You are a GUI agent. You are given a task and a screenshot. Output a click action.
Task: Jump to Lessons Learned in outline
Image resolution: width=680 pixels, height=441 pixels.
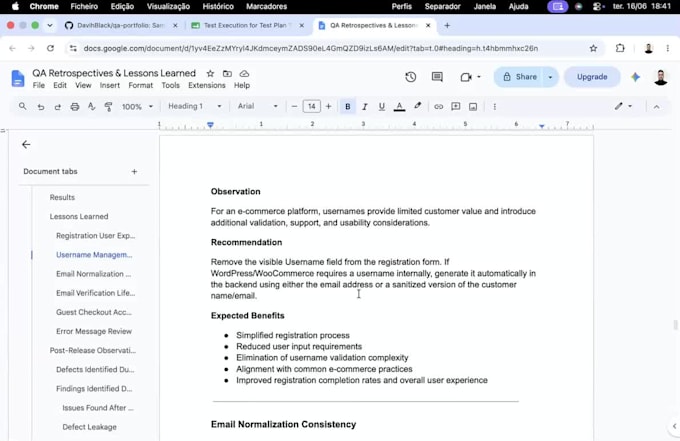tap(79, 216)
